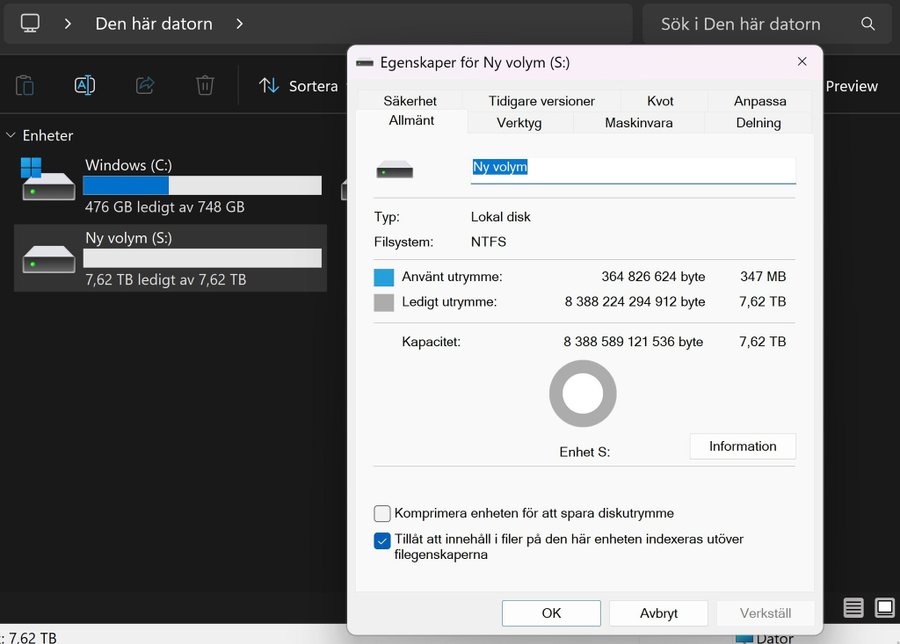The image size is (900, 644).
Task: Enable Komprimera enheten checkbox
Action: tap(382, 513)
